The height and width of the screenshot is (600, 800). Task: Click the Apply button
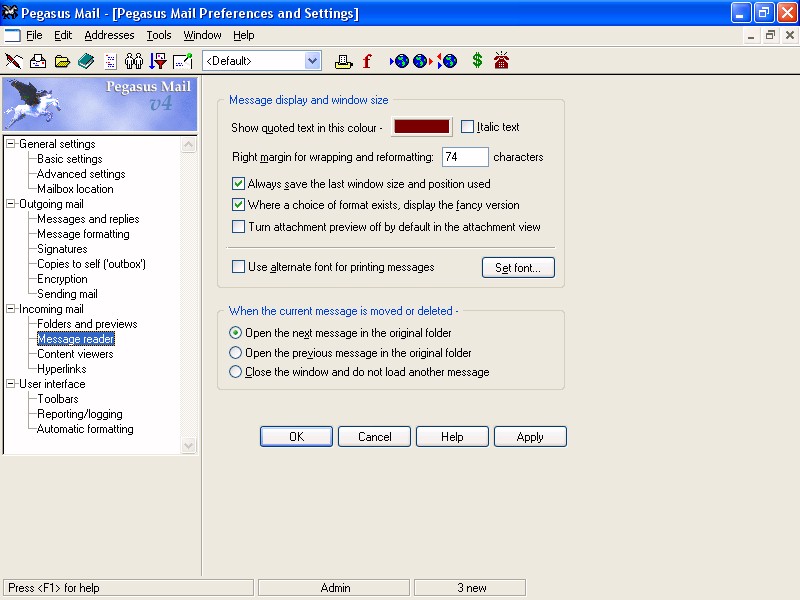pos(530,437)
